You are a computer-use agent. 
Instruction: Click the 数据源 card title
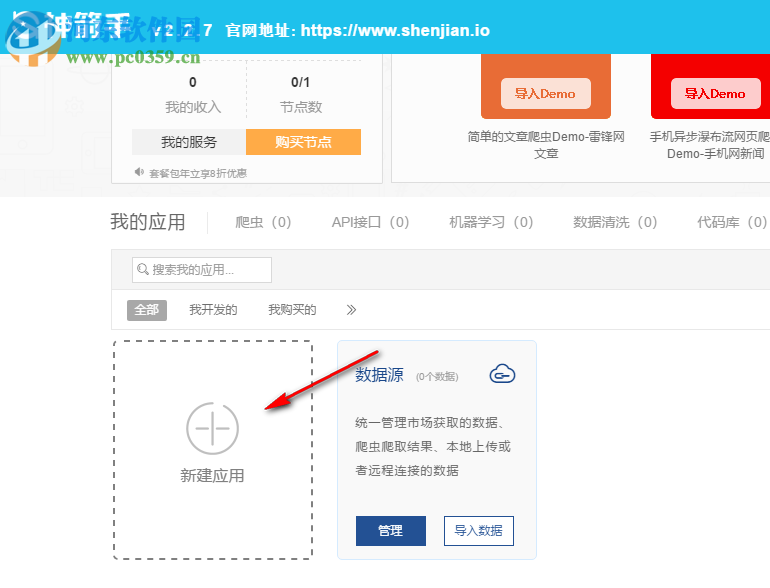click(x=379, y=375)
